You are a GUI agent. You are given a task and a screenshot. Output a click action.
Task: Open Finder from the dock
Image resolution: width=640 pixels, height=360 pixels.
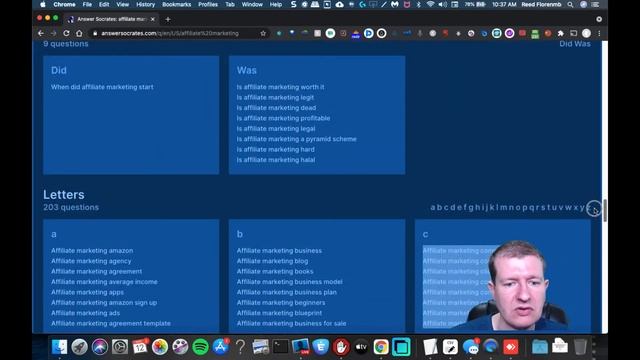(60, 347)
